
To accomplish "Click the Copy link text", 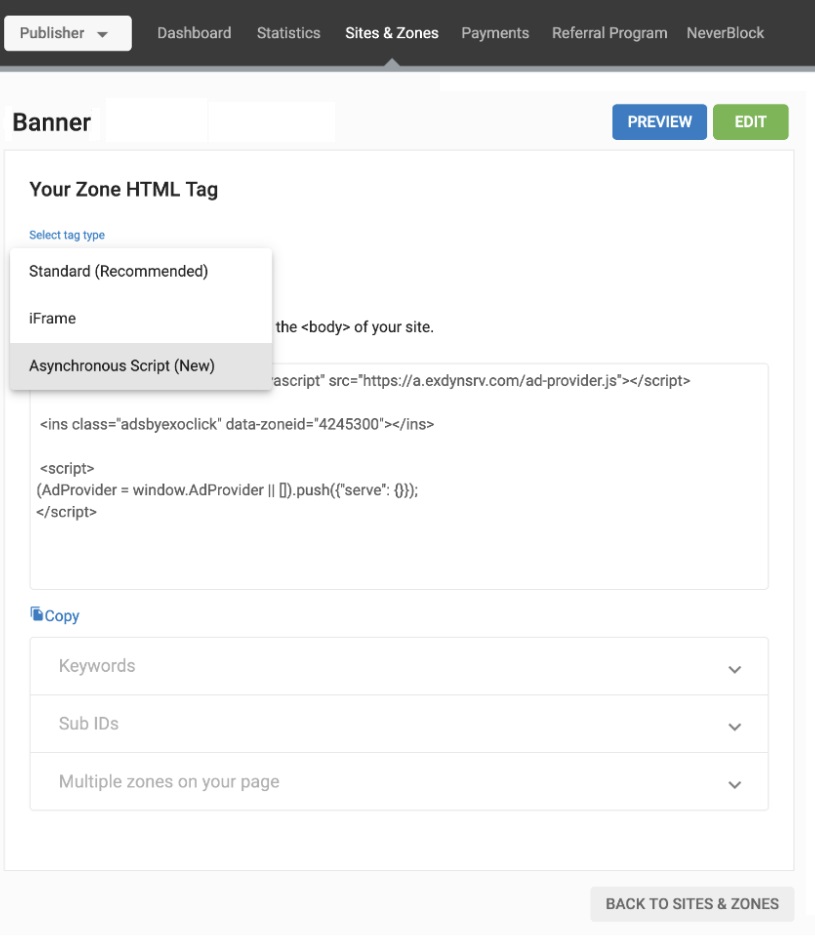I will point(62,615).
